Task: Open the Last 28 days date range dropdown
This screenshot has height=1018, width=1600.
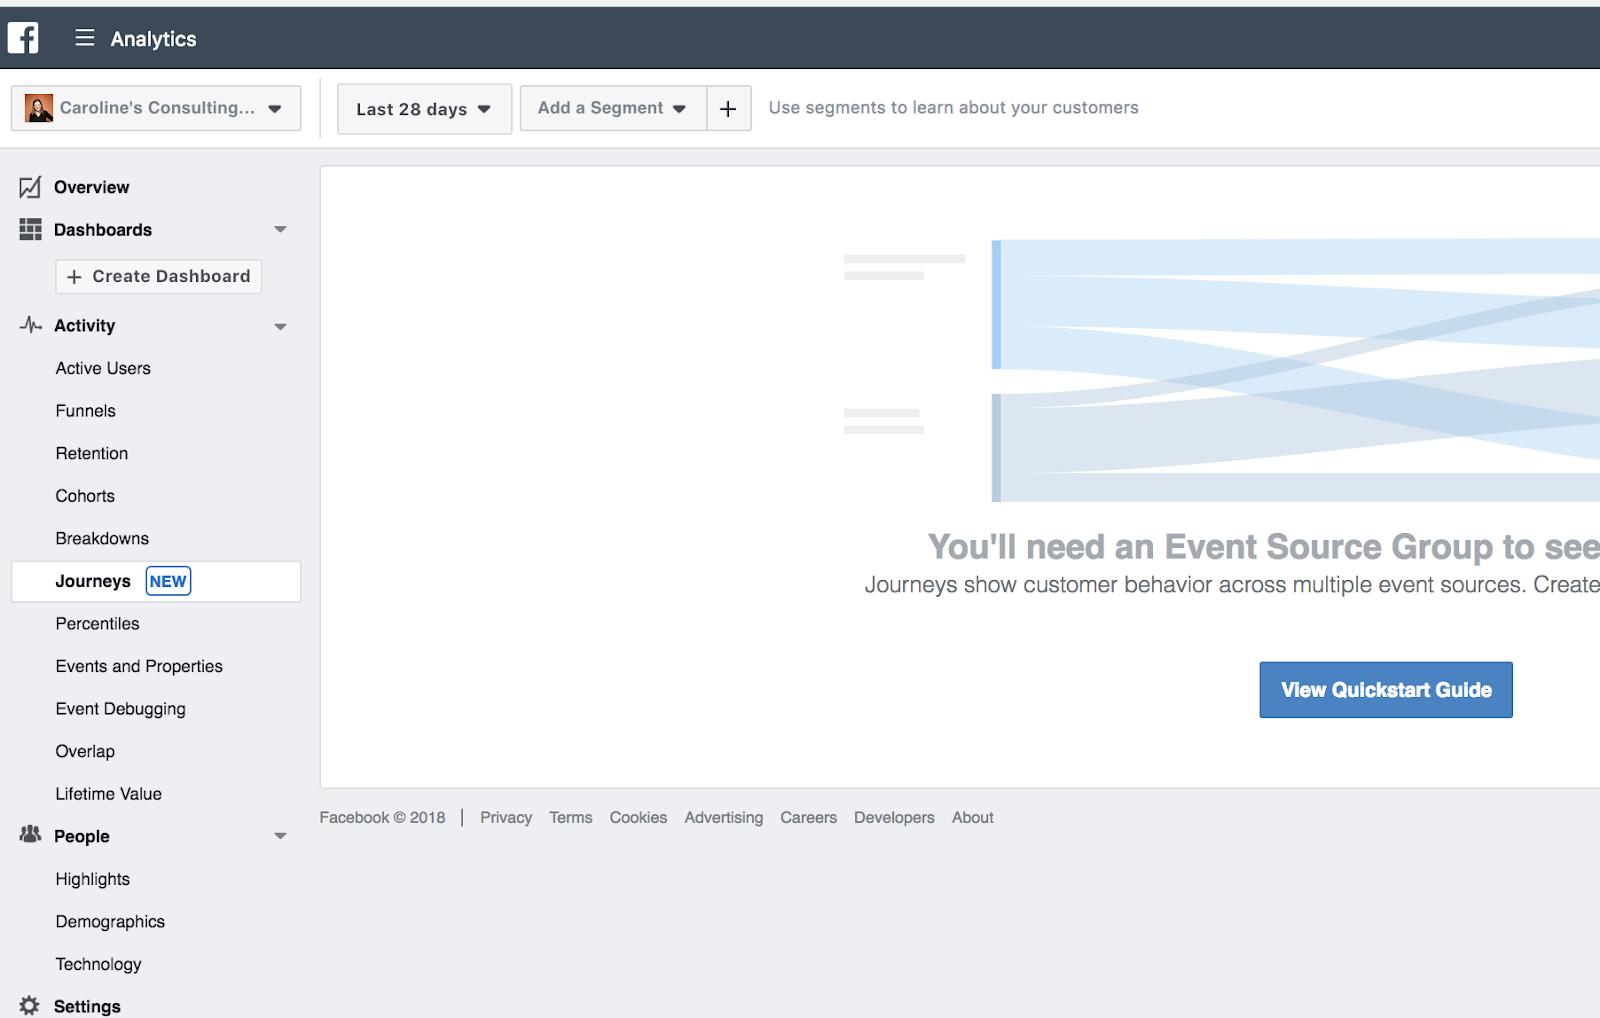Action: coord(424,109)
